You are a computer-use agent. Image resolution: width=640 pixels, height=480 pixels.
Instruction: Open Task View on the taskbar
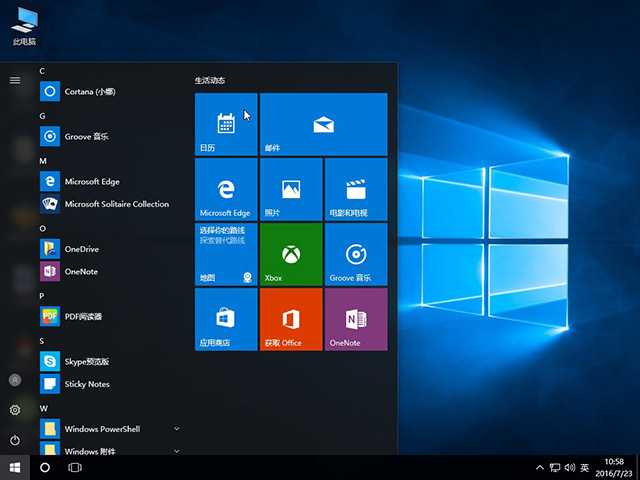click(x=75, y=467)
